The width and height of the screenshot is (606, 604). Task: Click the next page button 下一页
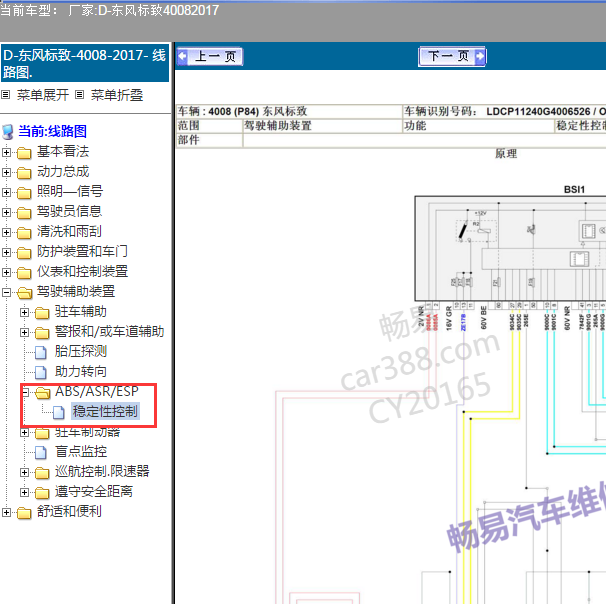click(452, 57)
